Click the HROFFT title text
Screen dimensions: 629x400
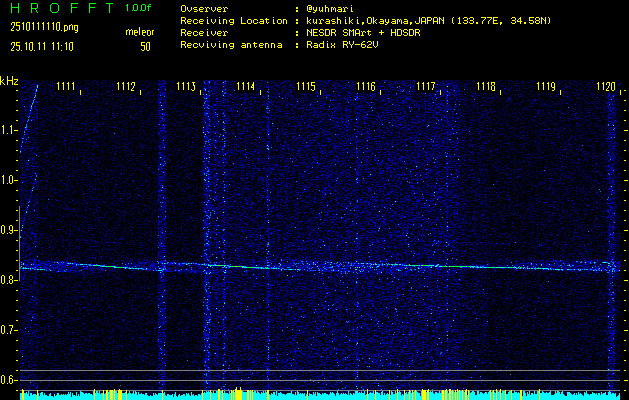tap(58, 9)
